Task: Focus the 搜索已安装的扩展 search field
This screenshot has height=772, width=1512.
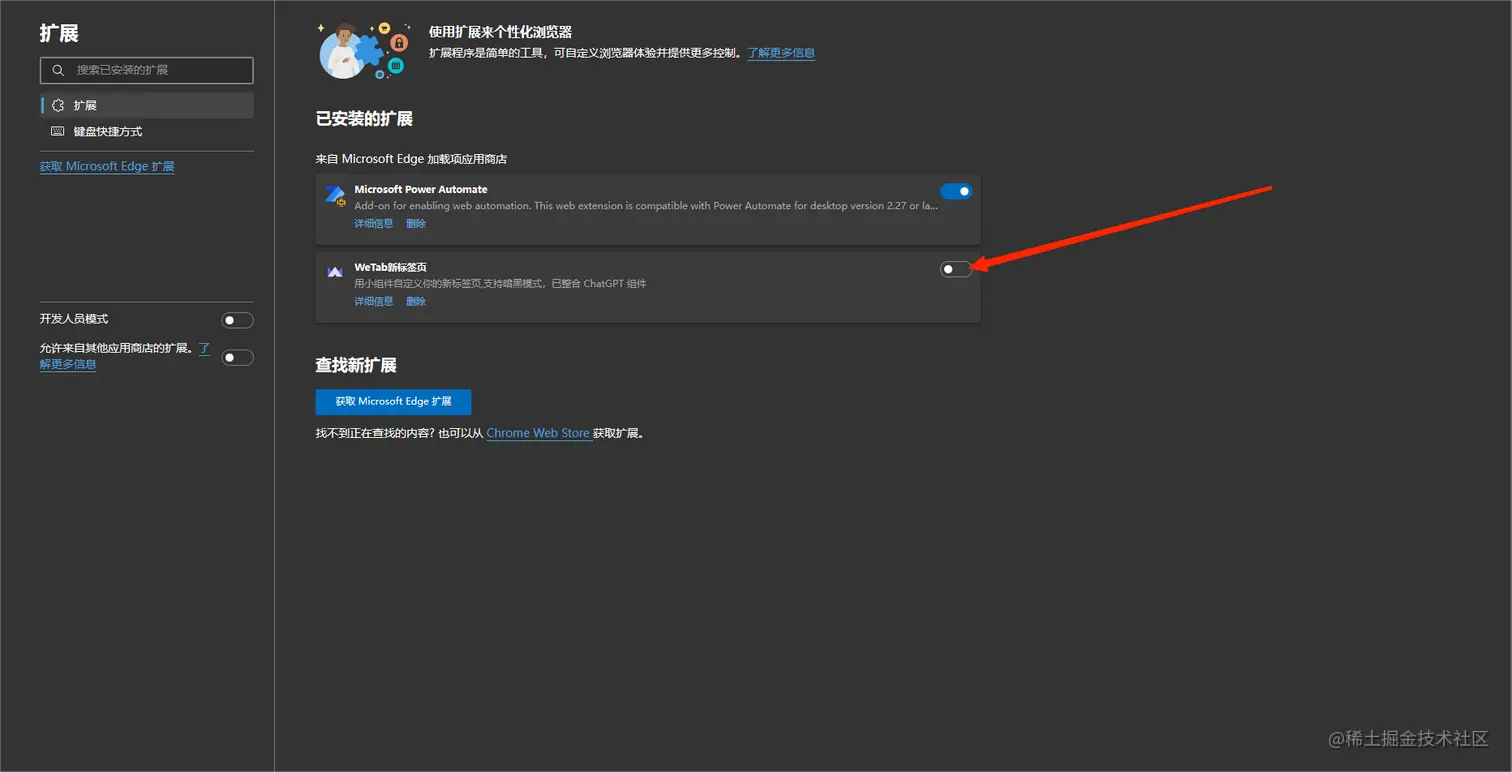Action: (x=147, y=70)
